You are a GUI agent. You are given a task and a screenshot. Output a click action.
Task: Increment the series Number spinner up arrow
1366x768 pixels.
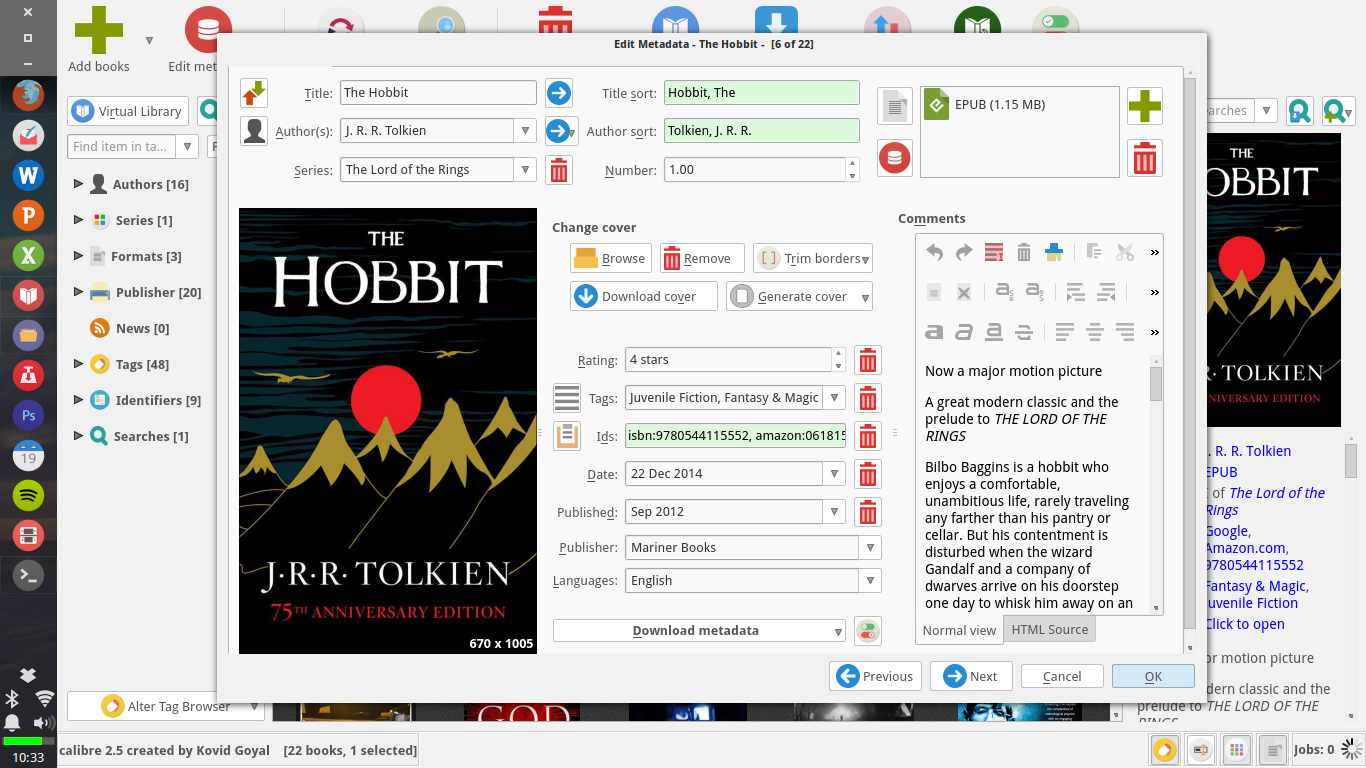852,164
